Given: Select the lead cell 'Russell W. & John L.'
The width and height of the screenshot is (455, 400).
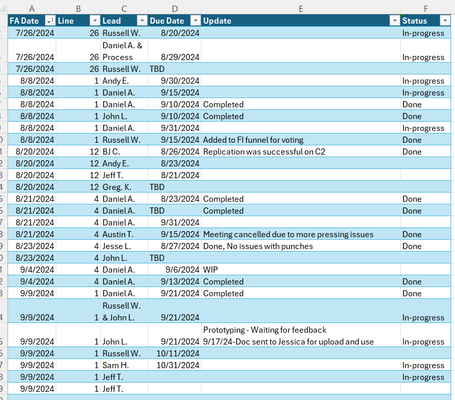Looking at the screenshot, I should click(x=124, y=311).
